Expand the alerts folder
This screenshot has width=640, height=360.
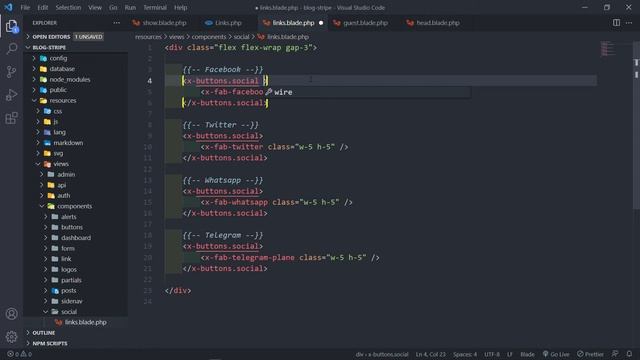point(75,217)
